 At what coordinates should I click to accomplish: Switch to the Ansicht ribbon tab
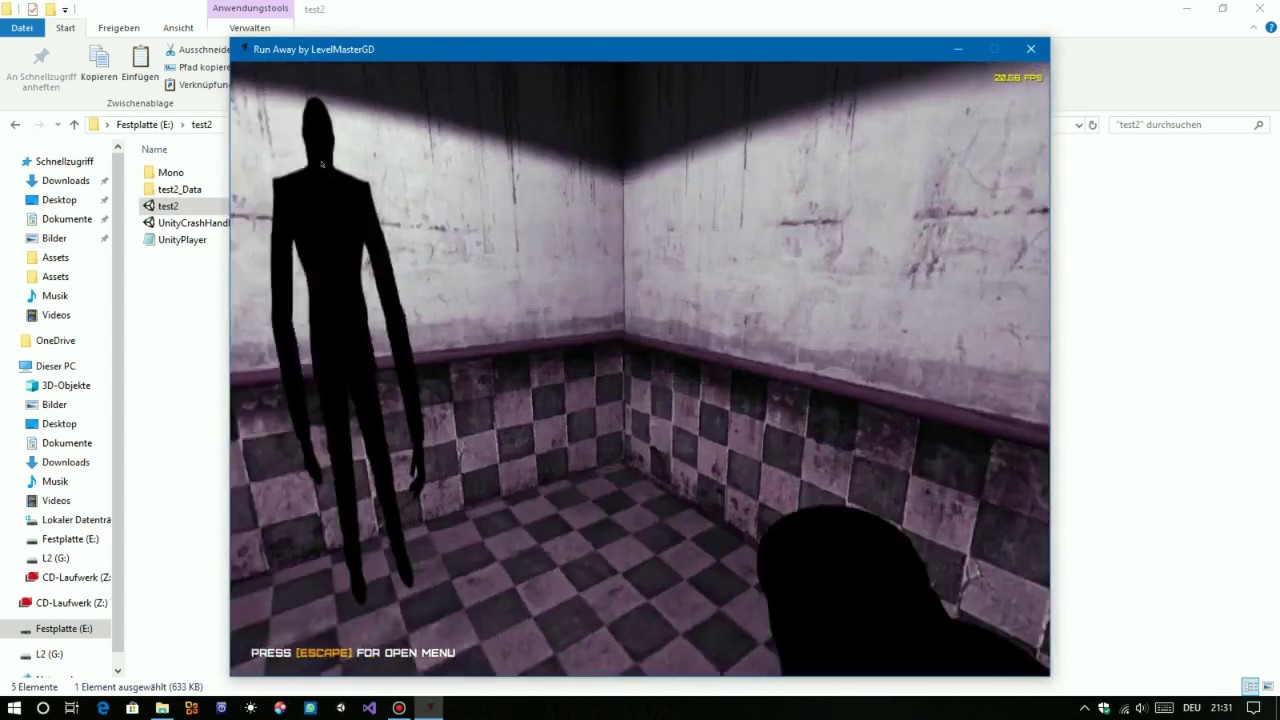[178, 28]
